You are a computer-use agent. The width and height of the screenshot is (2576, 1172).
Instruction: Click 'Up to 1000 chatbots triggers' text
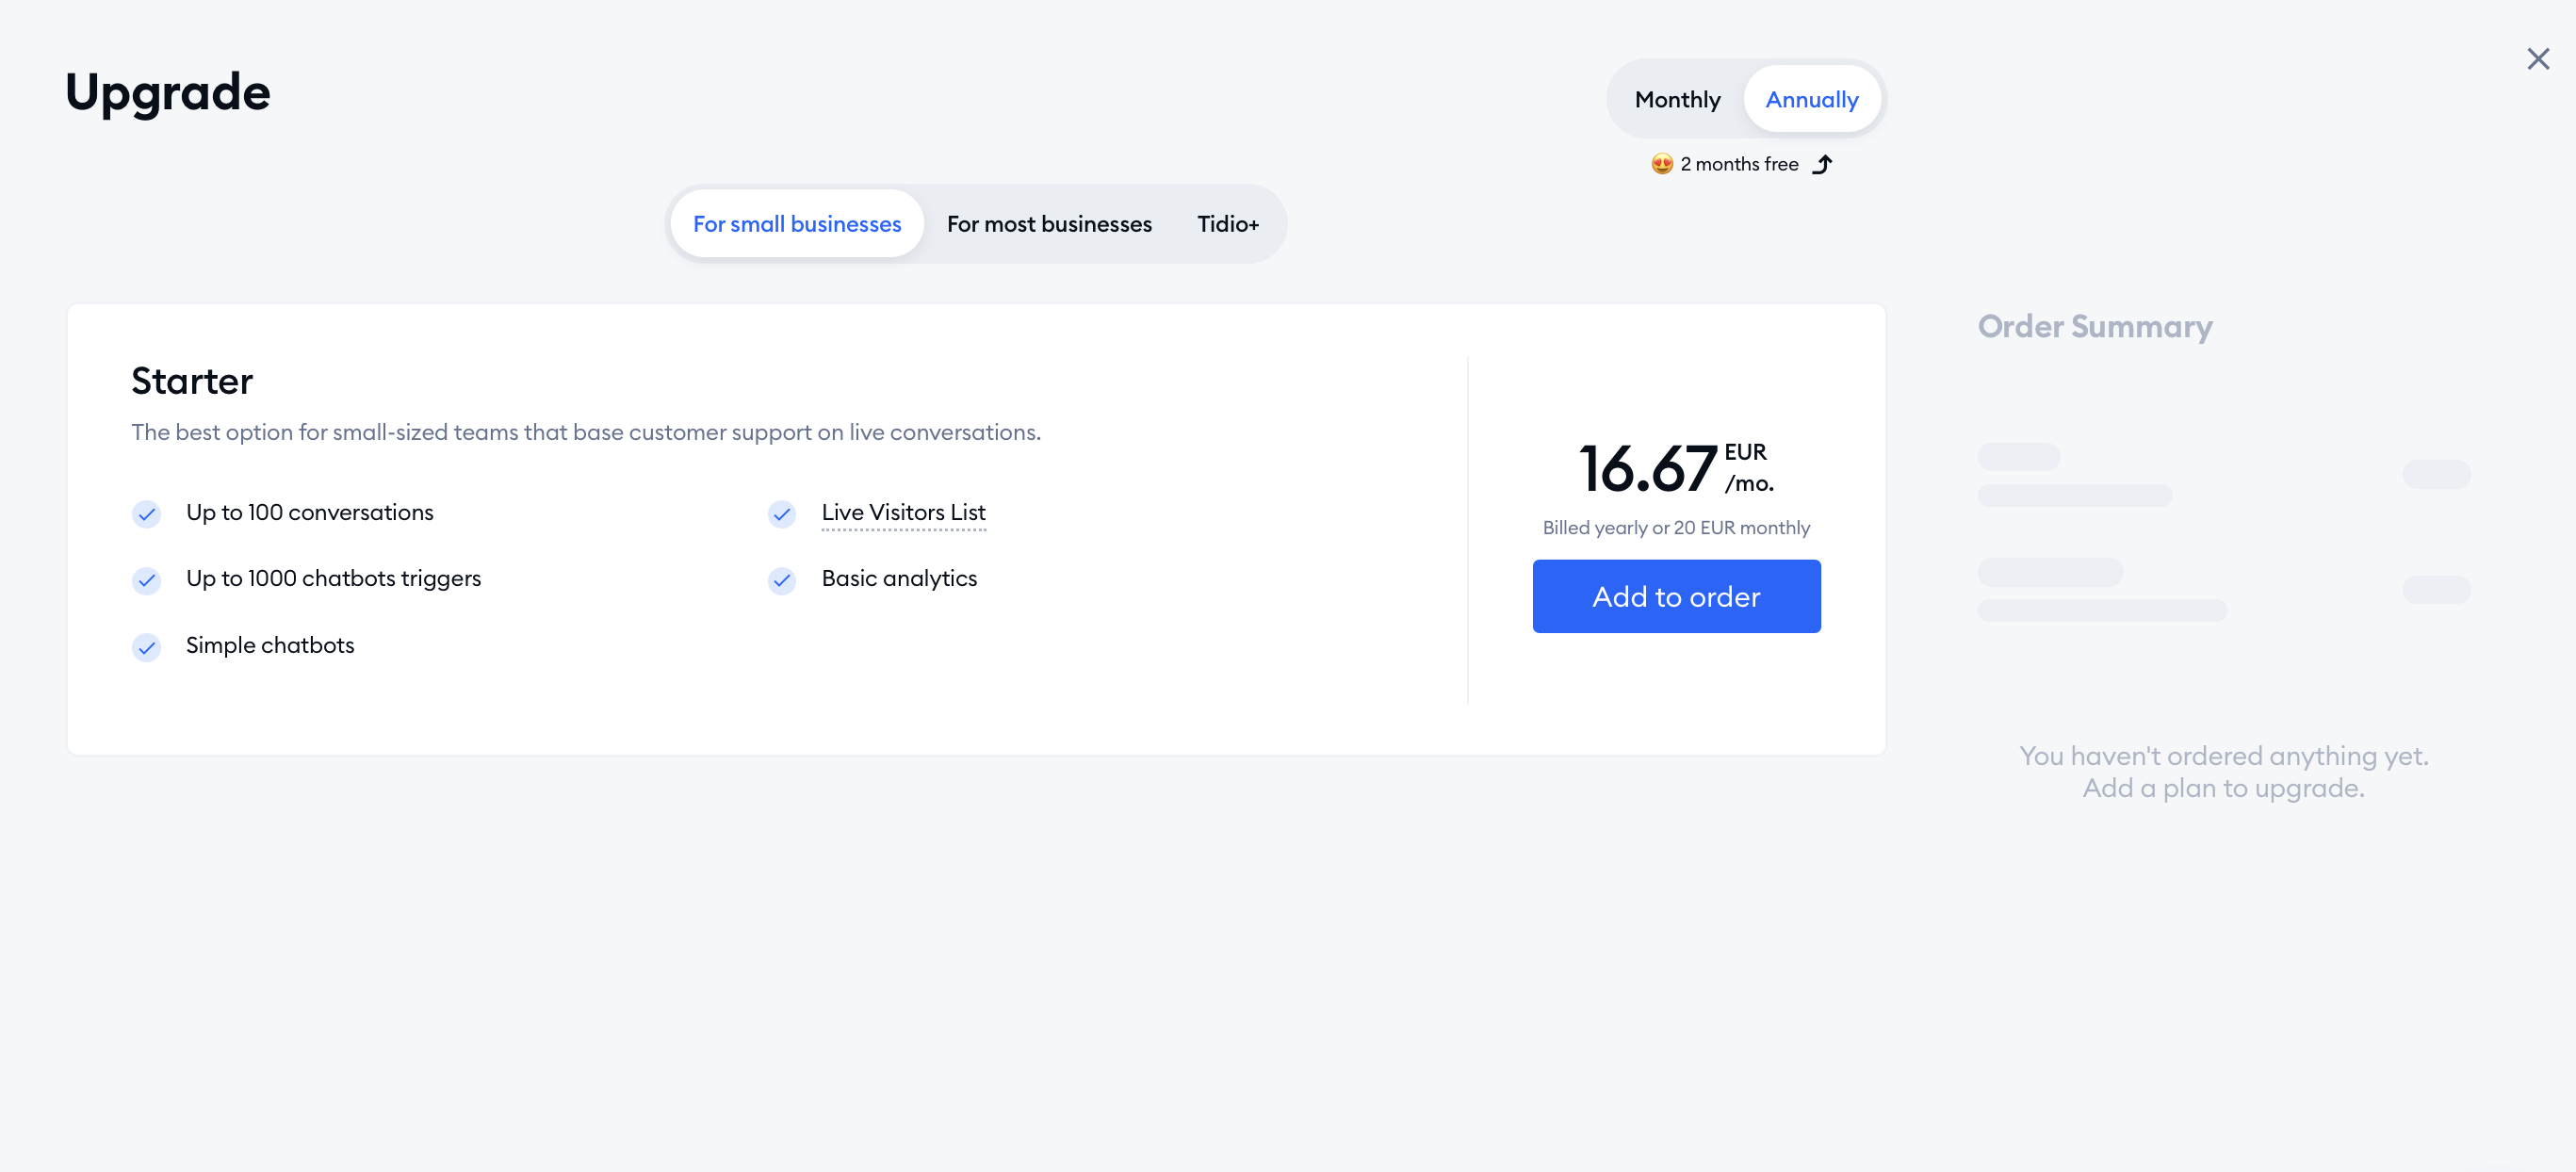click(x=333, y=578)
